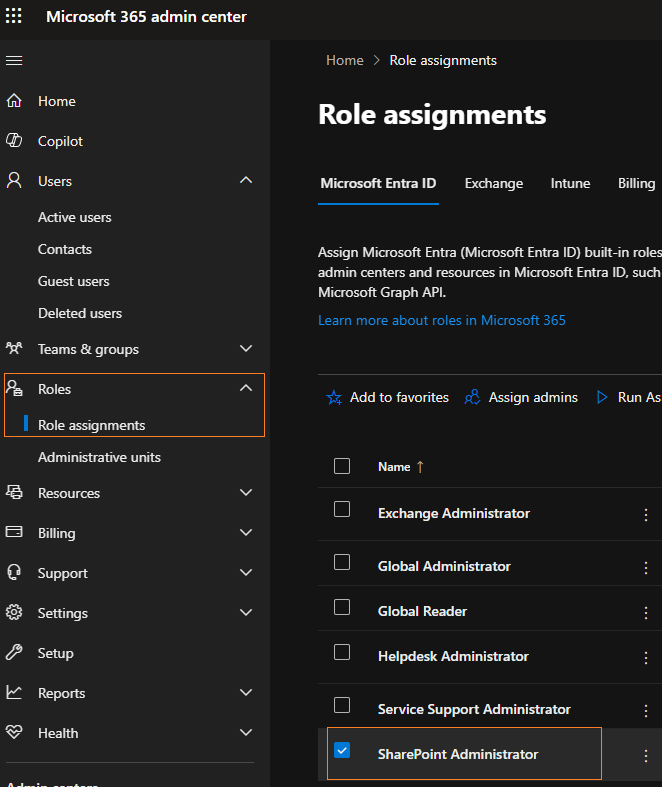Check the Service Support Administrator checkbox

(x=342, y=705)
